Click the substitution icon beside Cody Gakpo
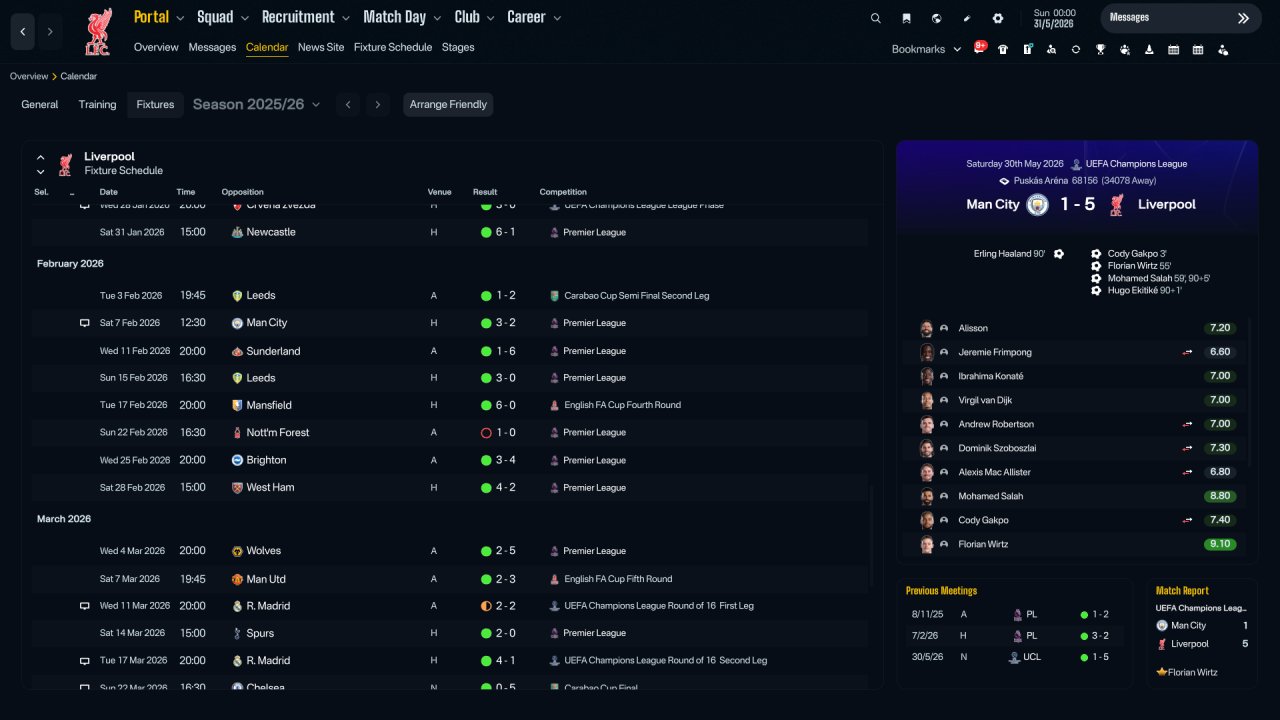This screenshot has width=1280, height=720. point(1187,520)
